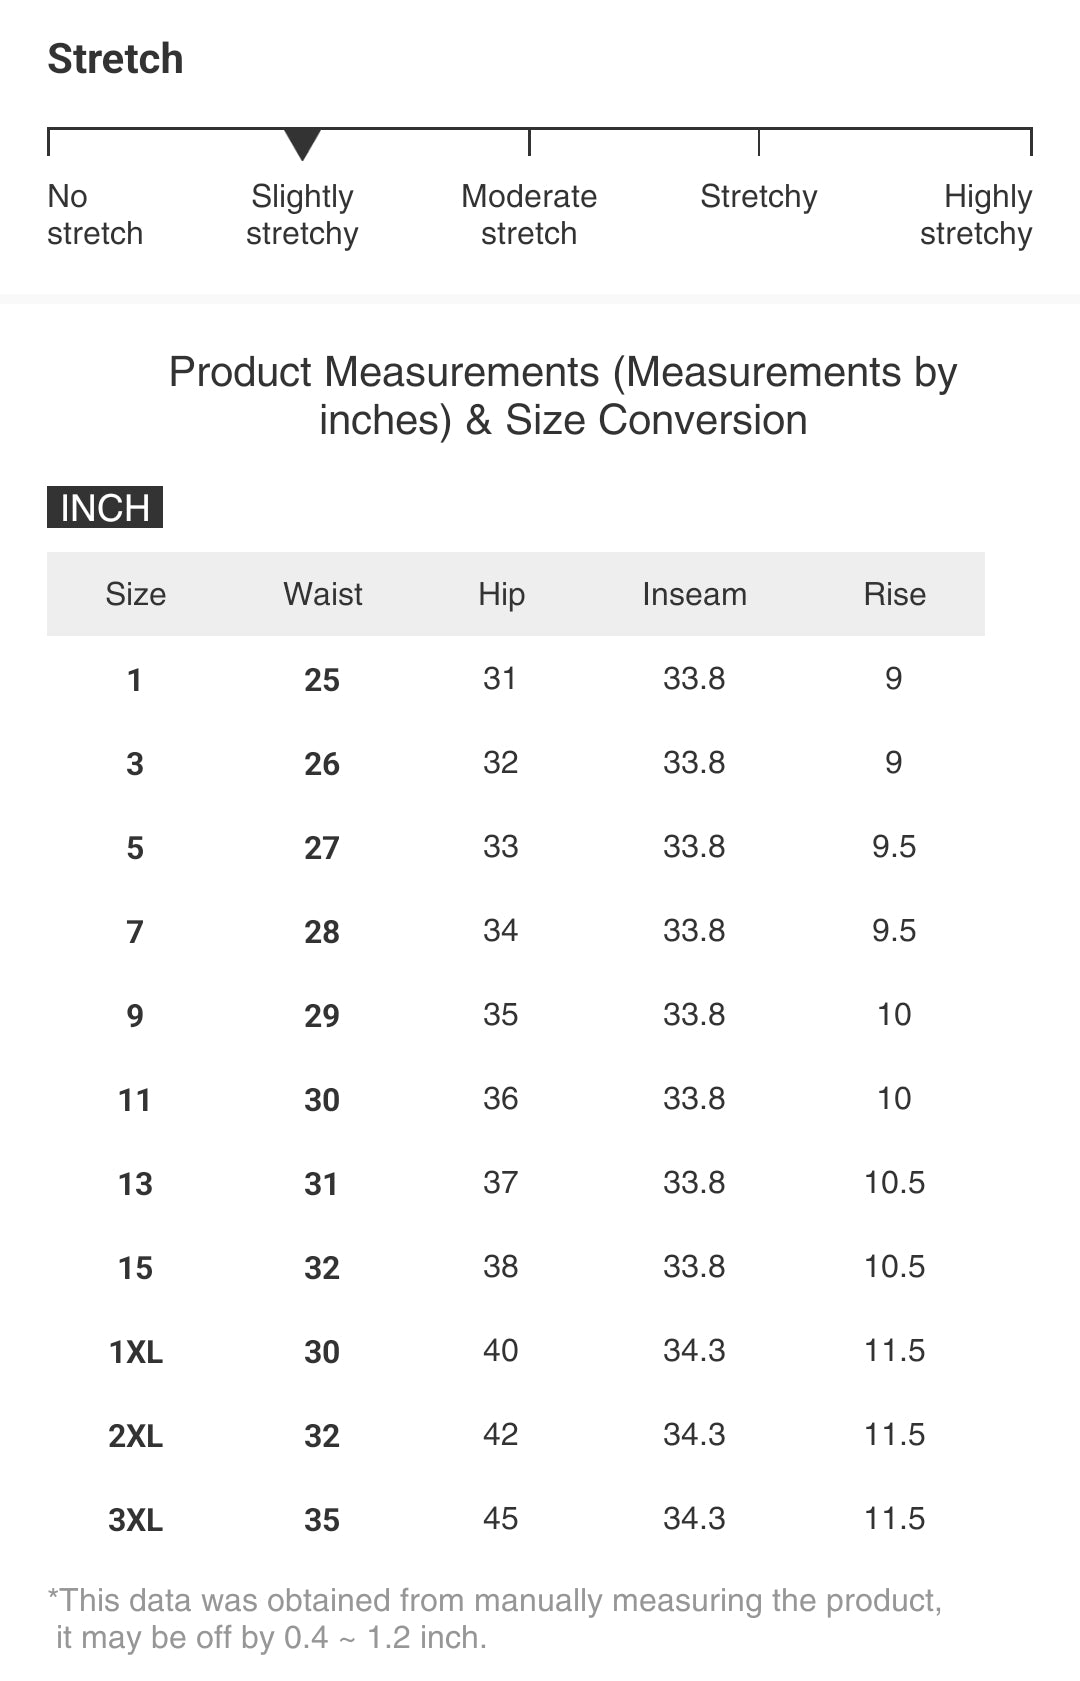1080x1681 pixels.
Task: Click the 'Highly stretchy' scale label
Action: click(976, 214)
